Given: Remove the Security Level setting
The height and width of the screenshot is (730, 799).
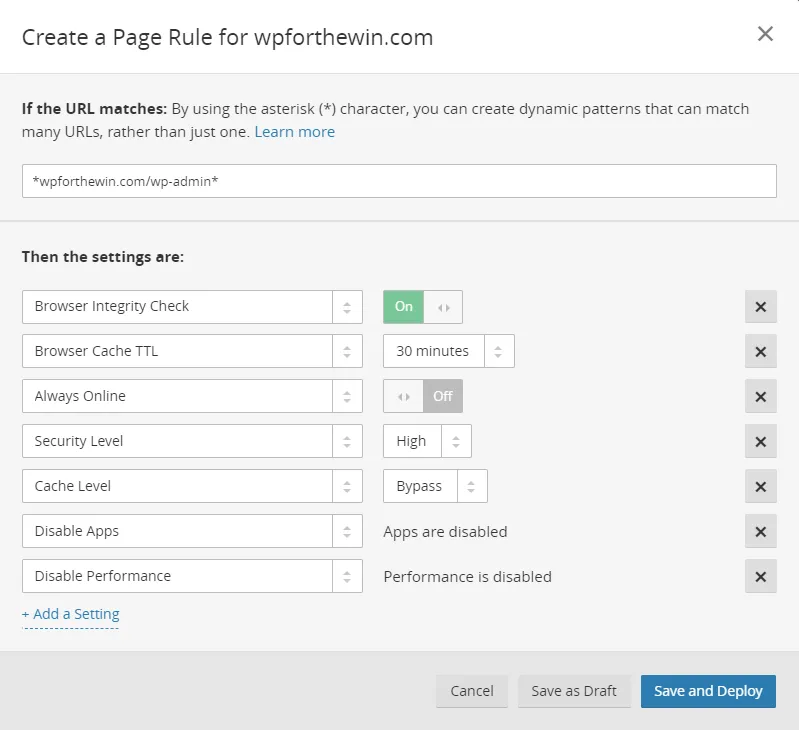Looking at the screenshot, I should coord(760,441).
